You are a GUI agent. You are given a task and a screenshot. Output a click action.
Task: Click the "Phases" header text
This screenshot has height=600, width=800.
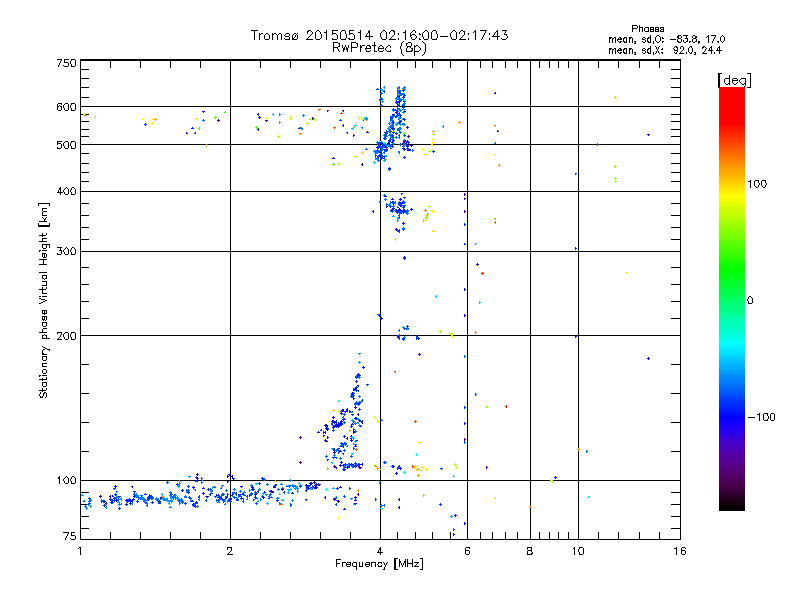[647, 29]
